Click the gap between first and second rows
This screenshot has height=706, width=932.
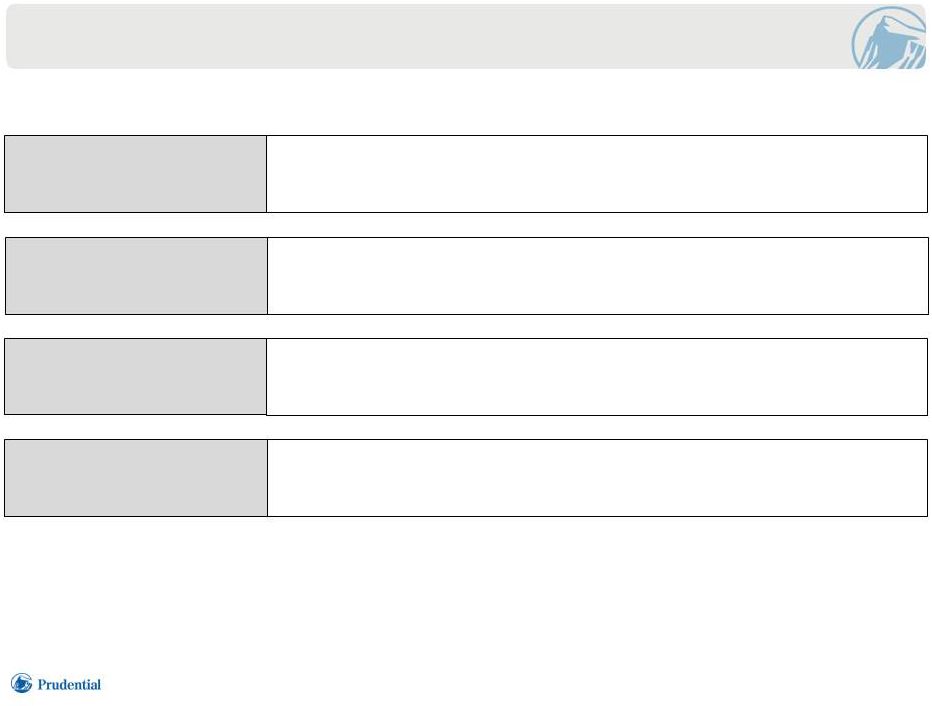pyautogui.click(x=466, y=225)
